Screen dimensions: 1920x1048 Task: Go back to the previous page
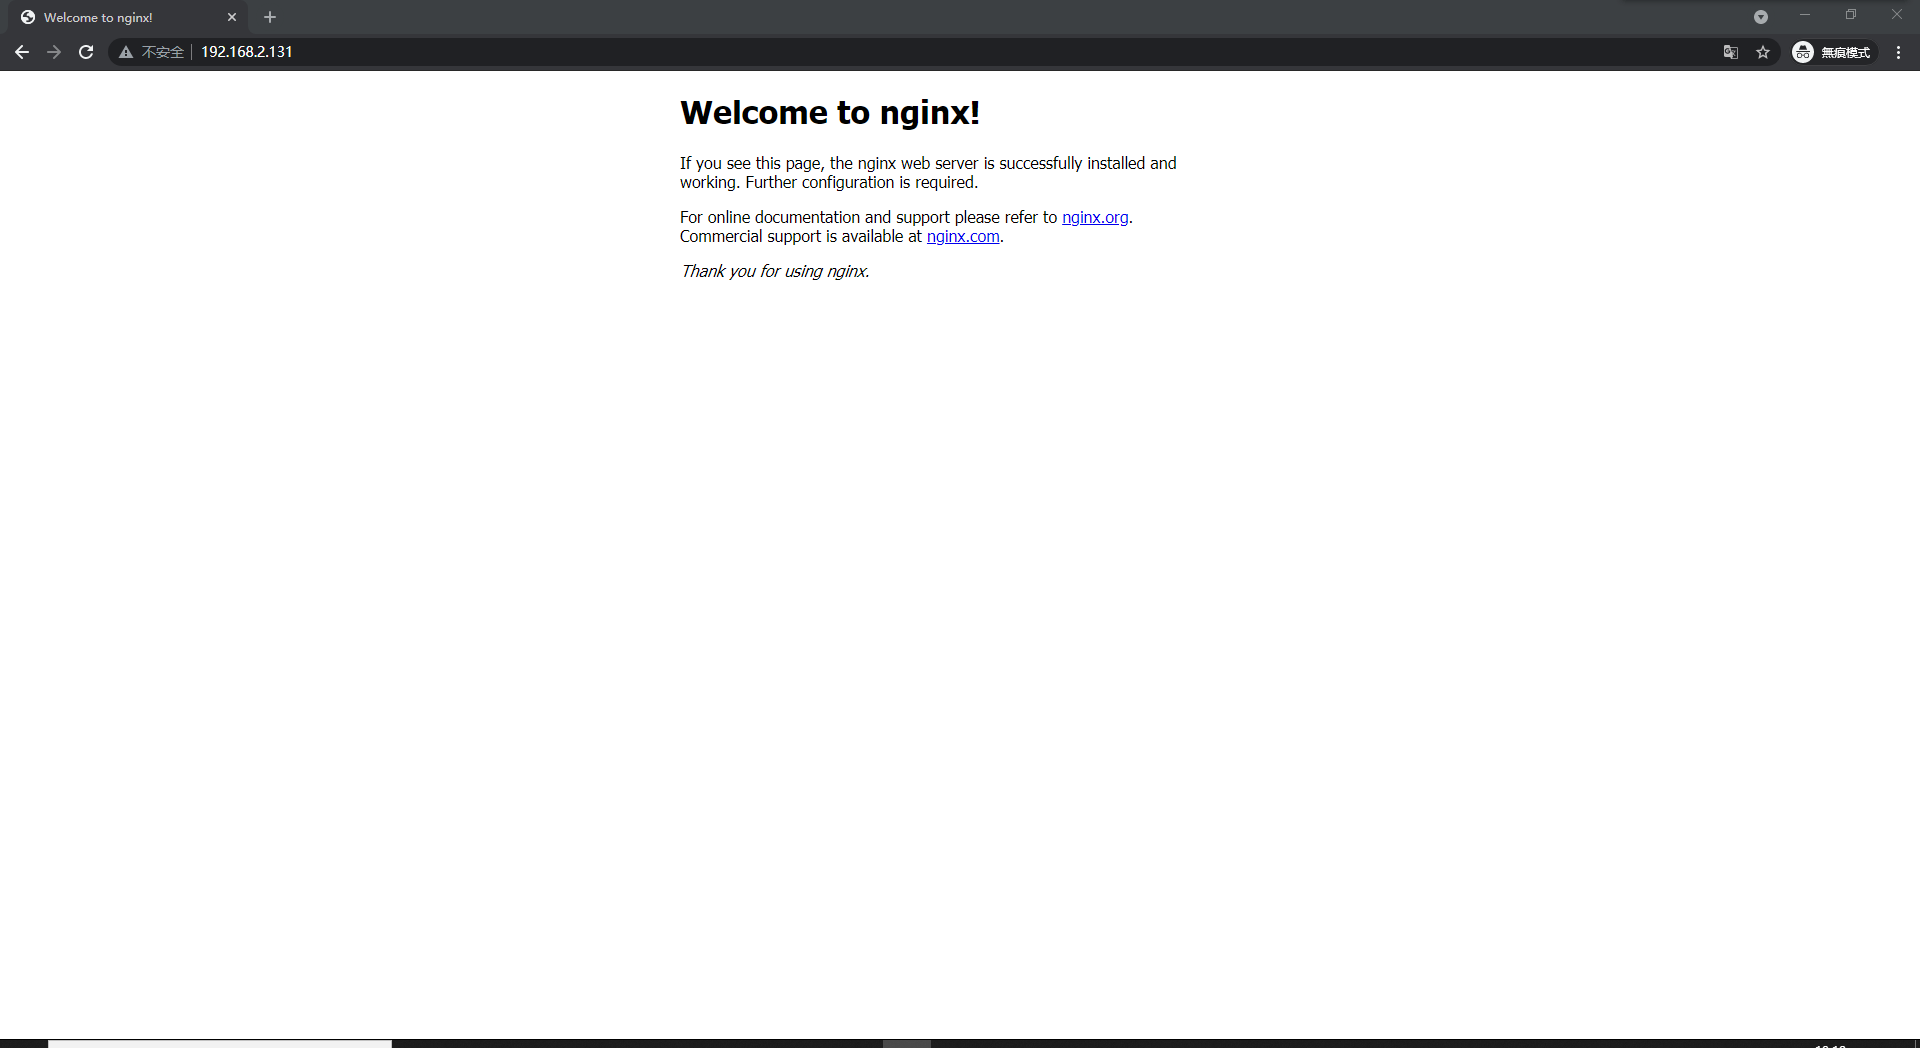(22, 52)
